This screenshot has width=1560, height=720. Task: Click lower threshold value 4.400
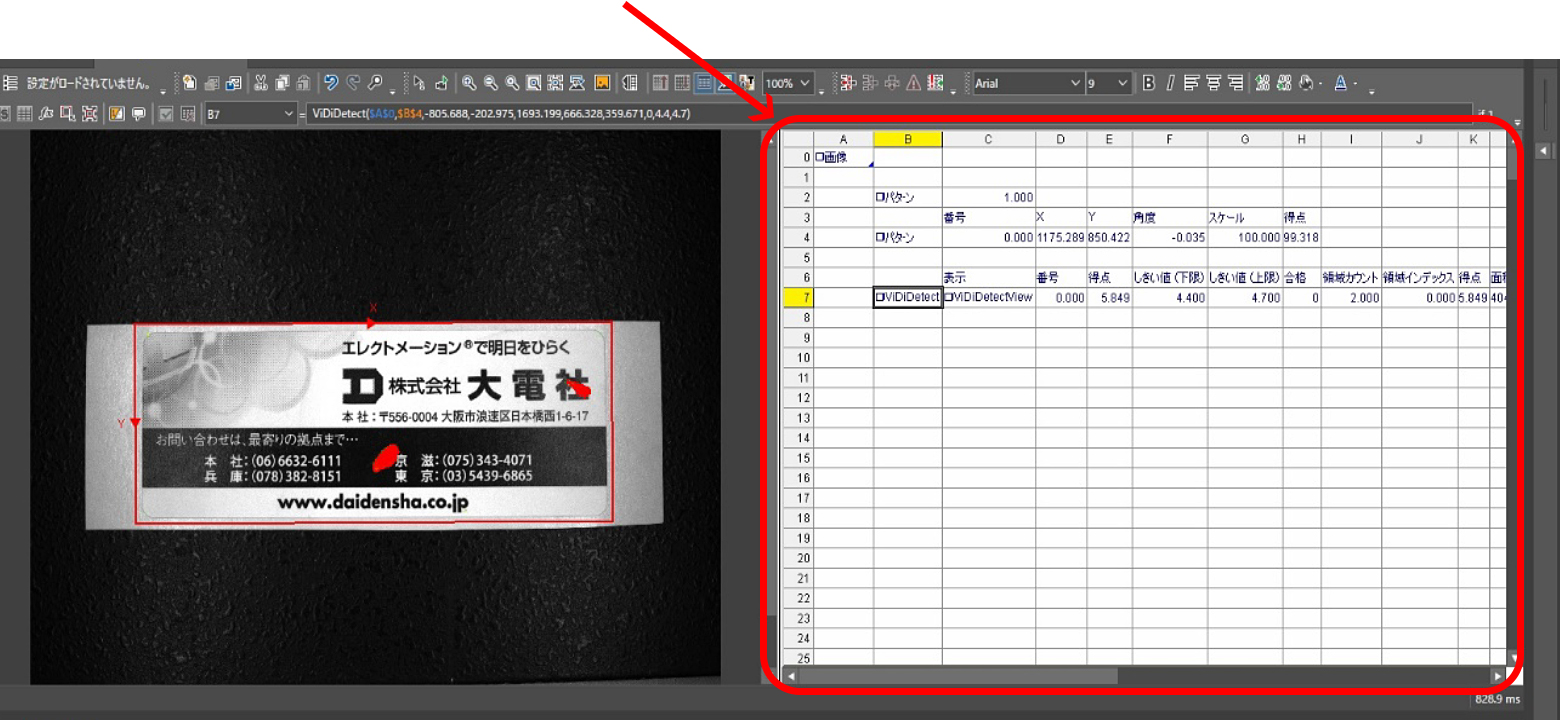pyautogui.click(x=1169, y=297)
